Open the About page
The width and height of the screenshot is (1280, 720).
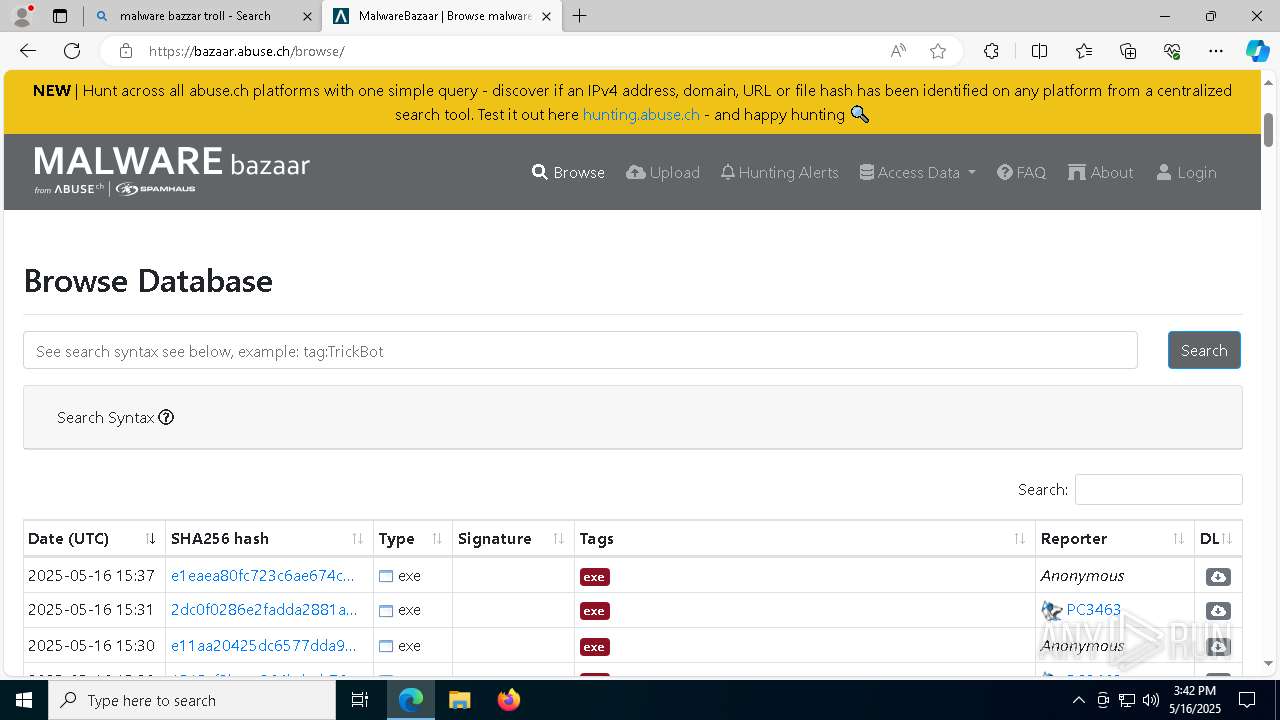point(1100,172)
